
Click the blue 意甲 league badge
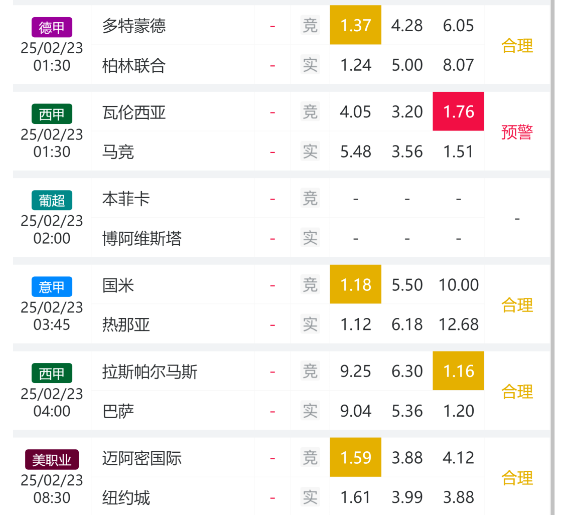[x=52, y=287]
